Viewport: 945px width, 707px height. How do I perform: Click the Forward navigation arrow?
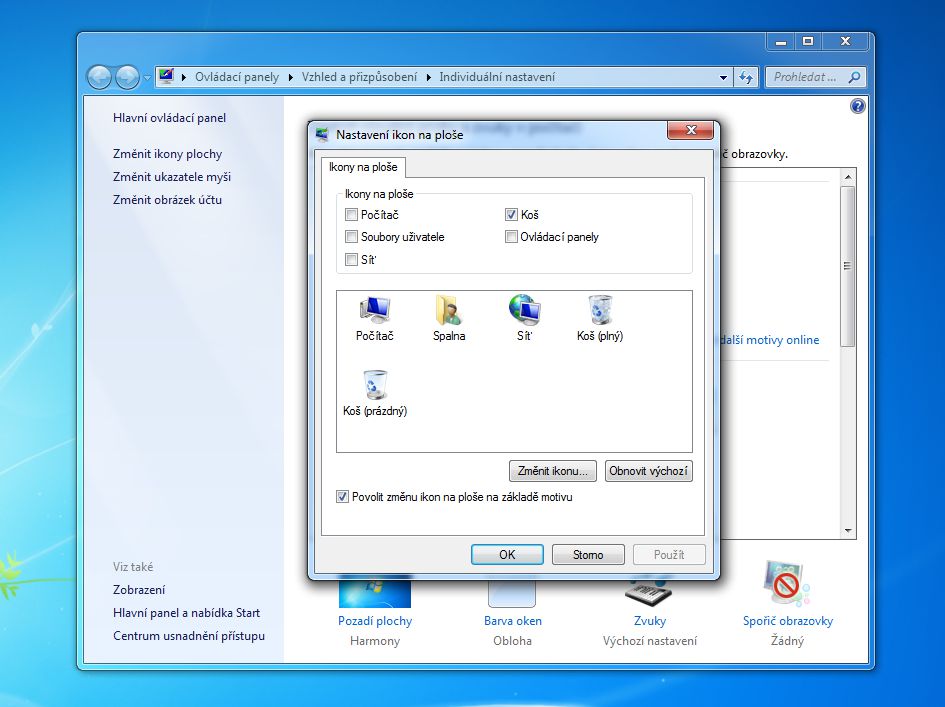(127, 77)
